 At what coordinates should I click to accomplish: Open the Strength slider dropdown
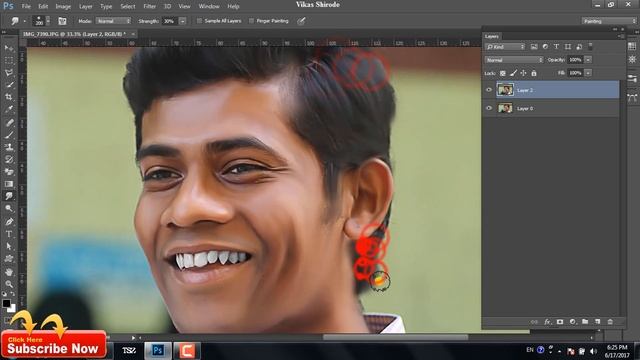point(182,21)
